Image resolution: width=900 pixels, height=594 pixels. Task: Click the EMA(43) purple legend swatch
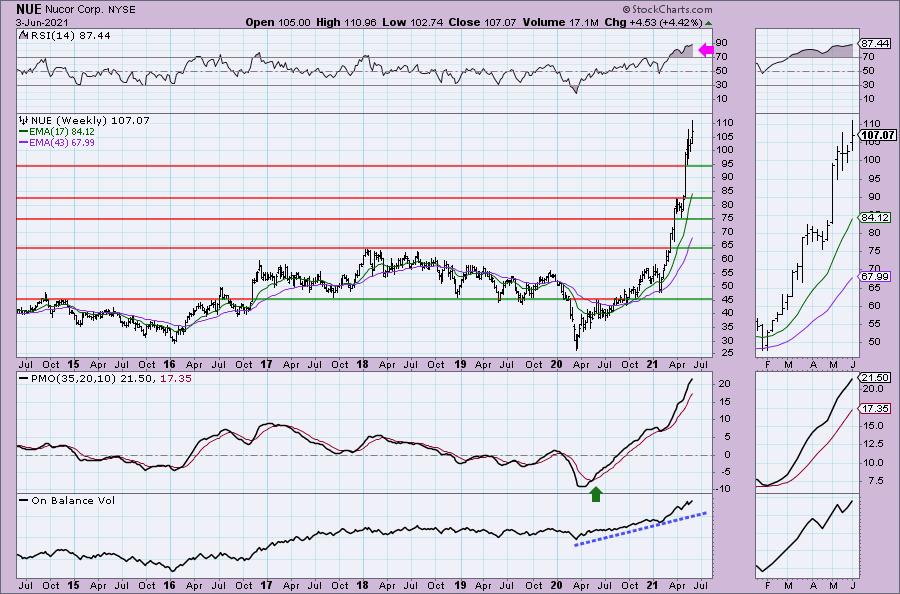[x=24, y=142]
